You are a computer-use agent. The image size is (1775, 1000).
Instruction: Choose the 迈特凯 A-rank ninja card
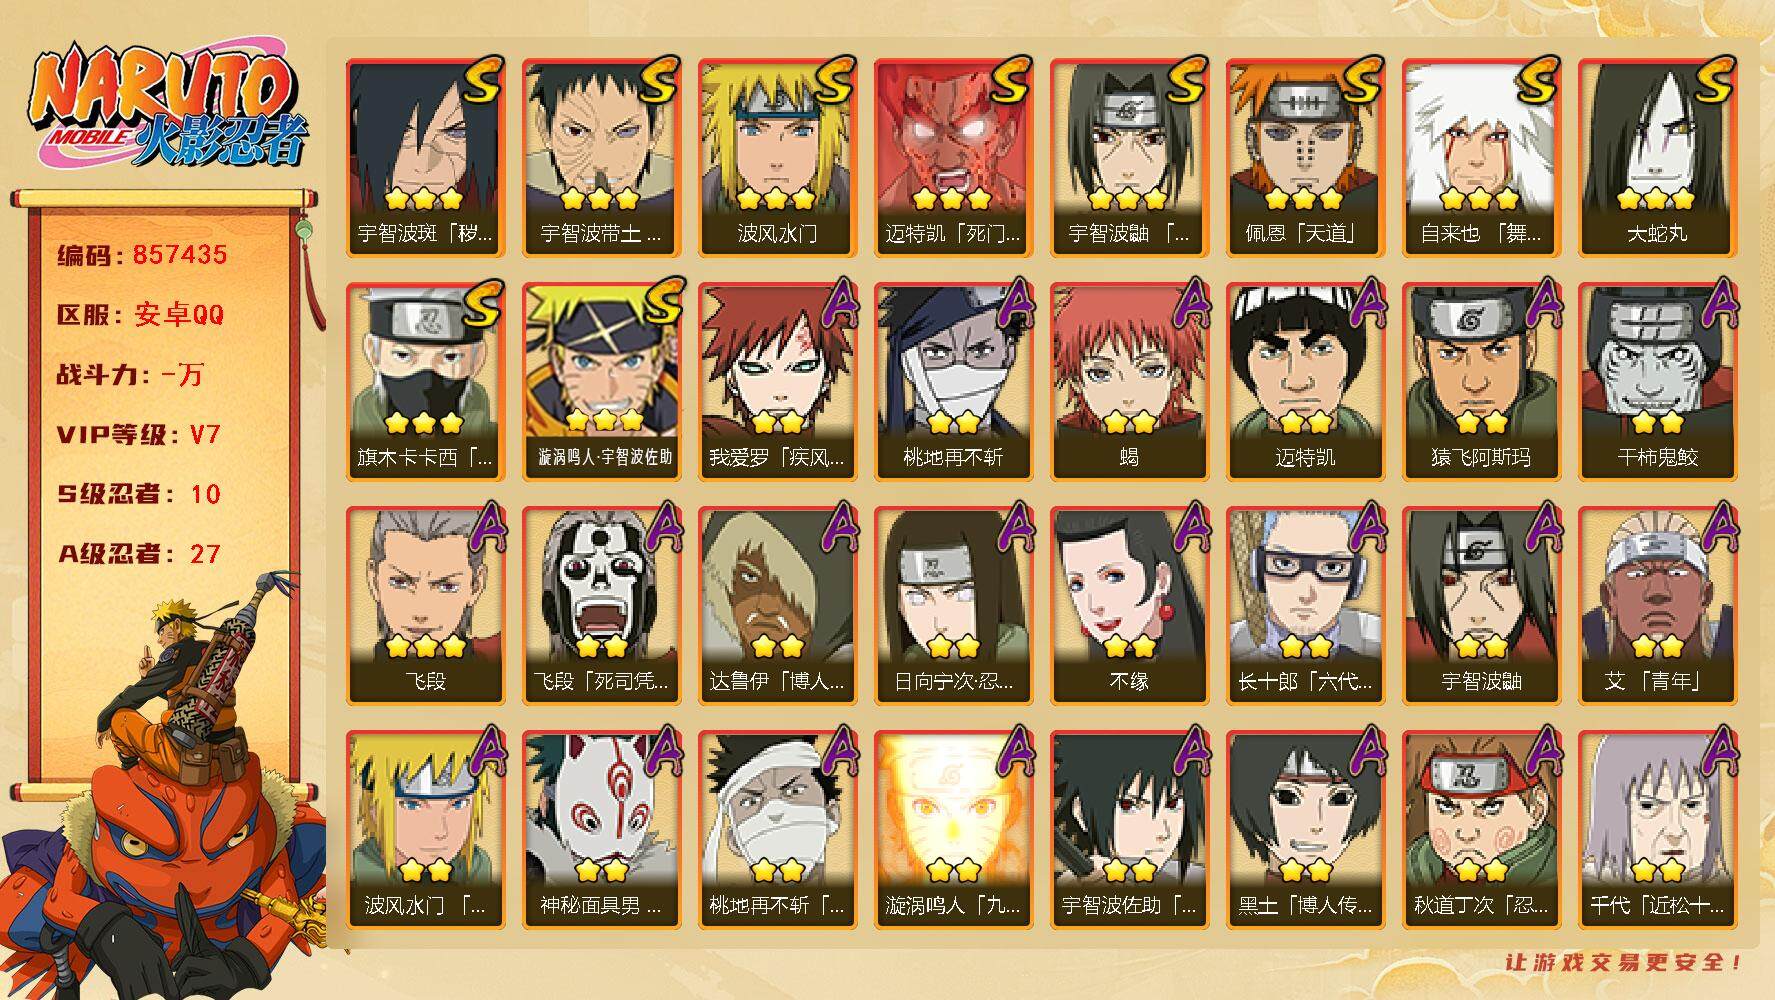click(x=1305, y=381)
